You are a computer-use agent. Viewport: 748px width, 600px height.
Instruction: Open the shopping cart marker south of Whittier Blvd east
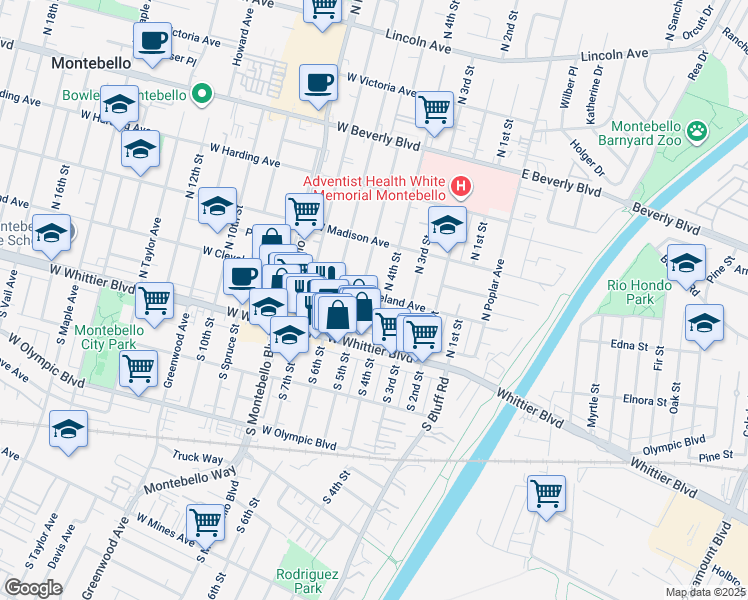[547, 495]
